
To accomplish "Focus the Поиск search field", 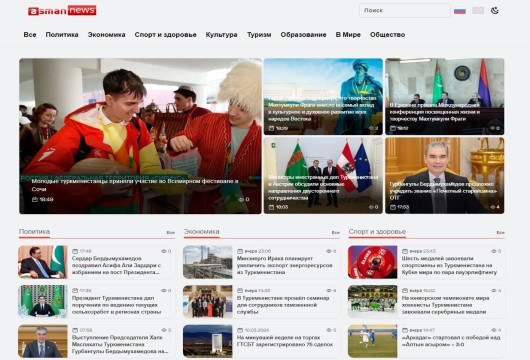I will click(405, 10).
